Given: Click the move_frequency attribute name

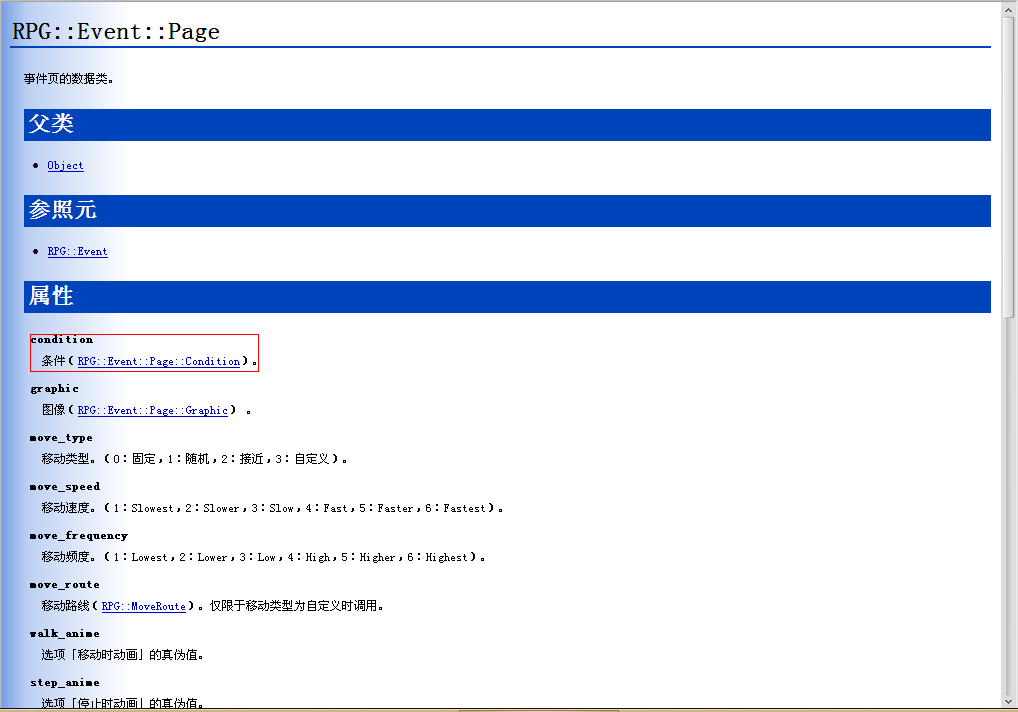Looking at the screenshot, I should (x=79, y=536).
